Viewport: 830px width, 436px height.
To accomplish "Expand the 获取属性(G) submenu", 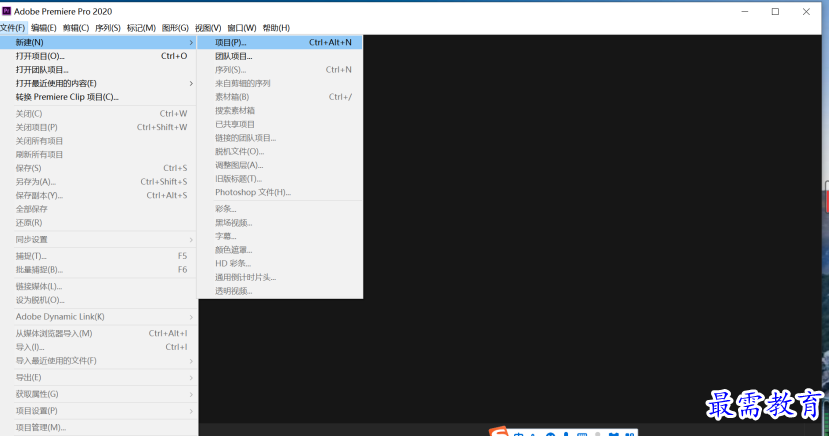I will click(99, 394).
